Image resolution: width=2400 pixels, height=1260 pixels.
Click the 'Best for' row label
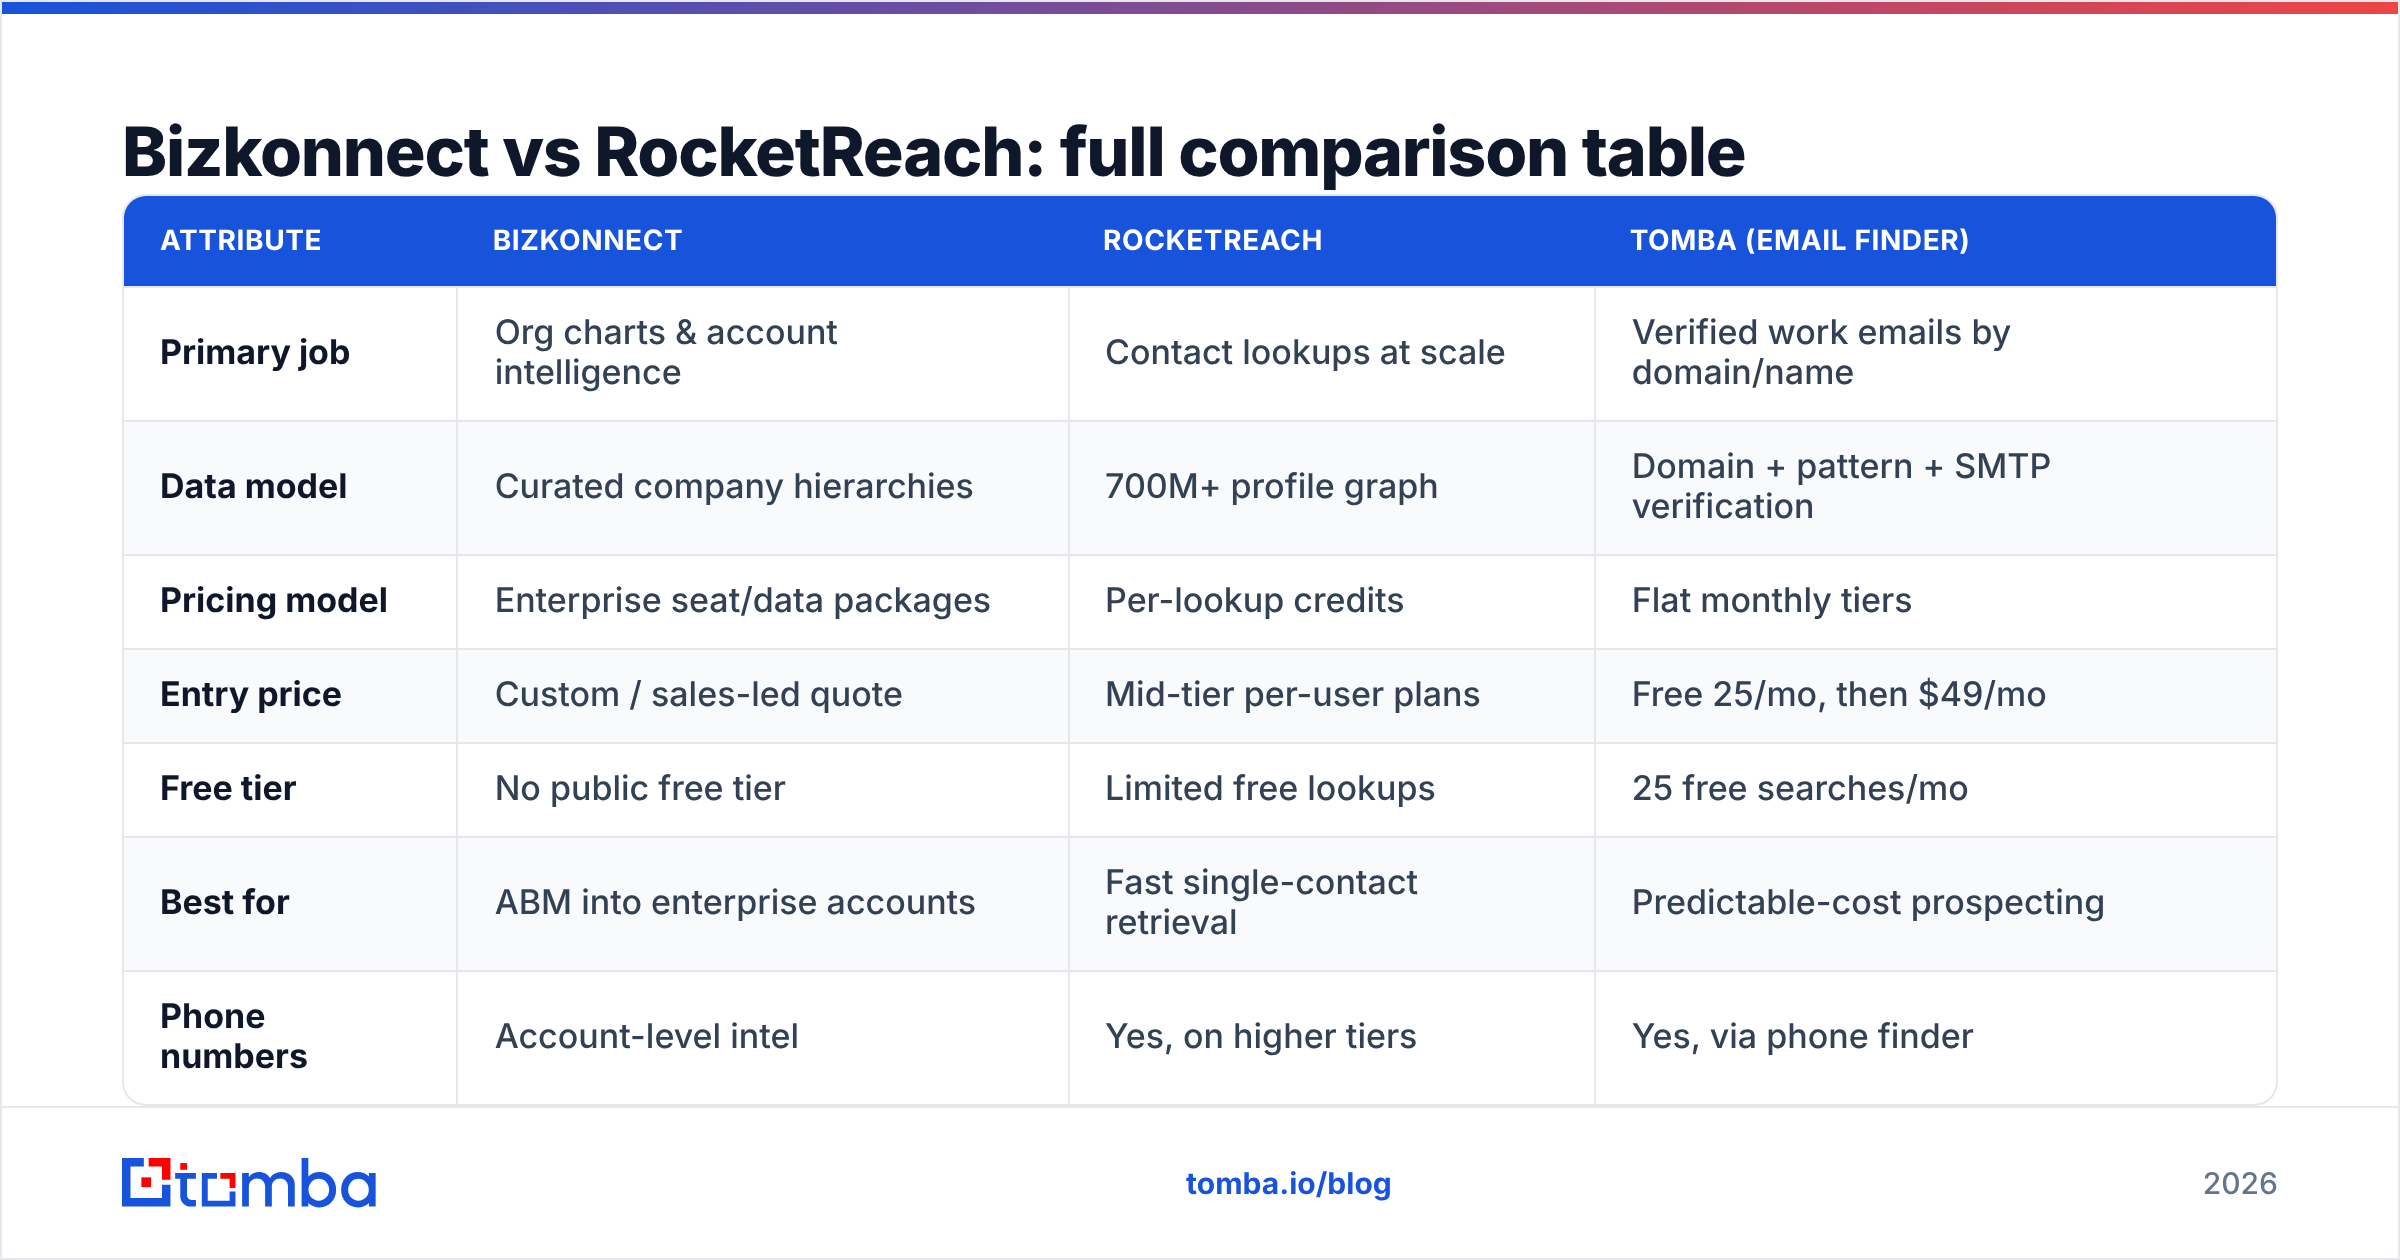click(x=225, y=903)
